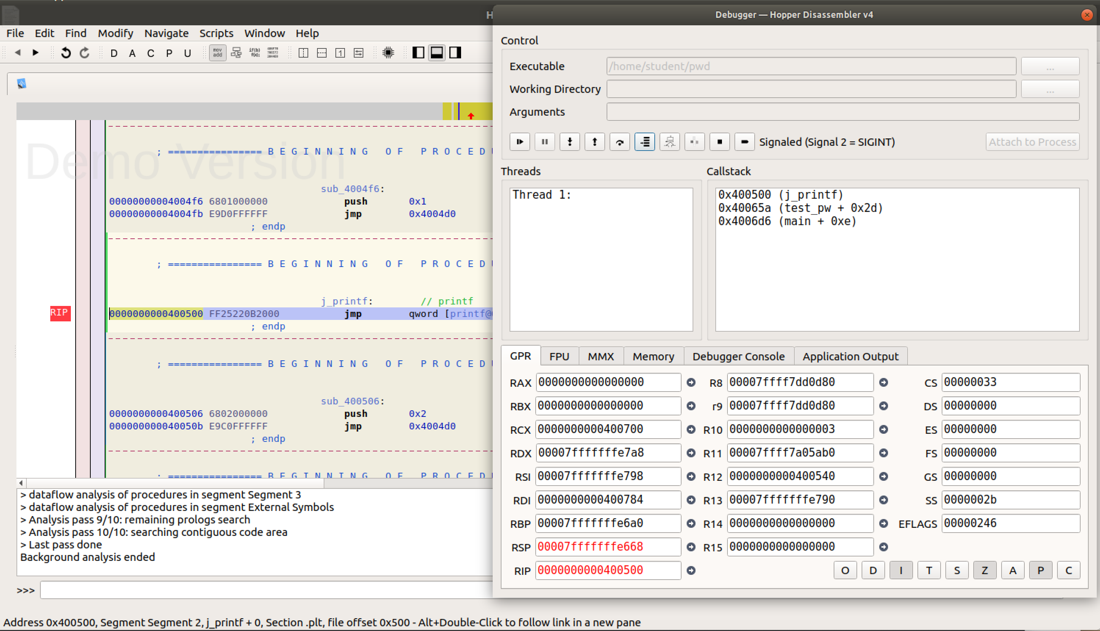
Task: Mark selection as procedure with P button
Action: pyautogui.click(x=169, y=53)
